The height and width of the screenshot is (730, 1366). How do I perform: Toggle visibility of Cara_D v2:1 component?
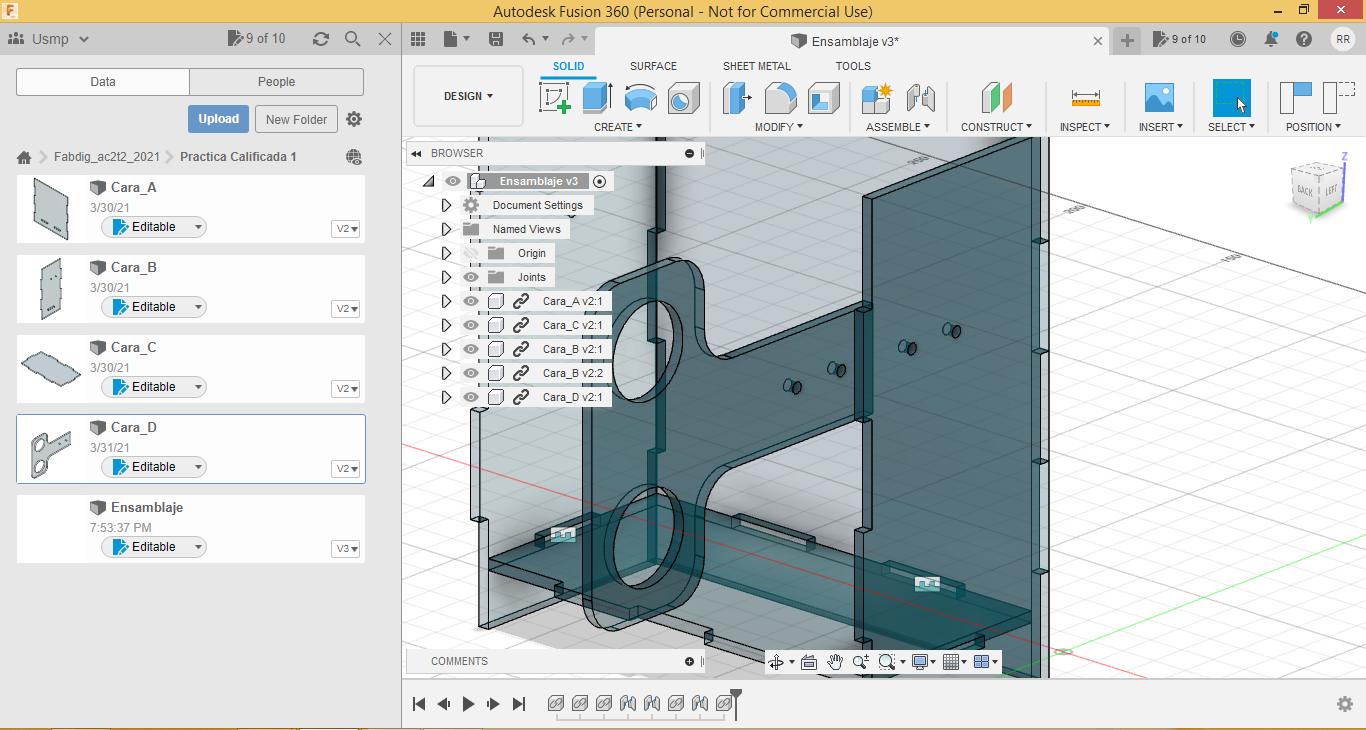pyautogui.click(x=471, y=397)
